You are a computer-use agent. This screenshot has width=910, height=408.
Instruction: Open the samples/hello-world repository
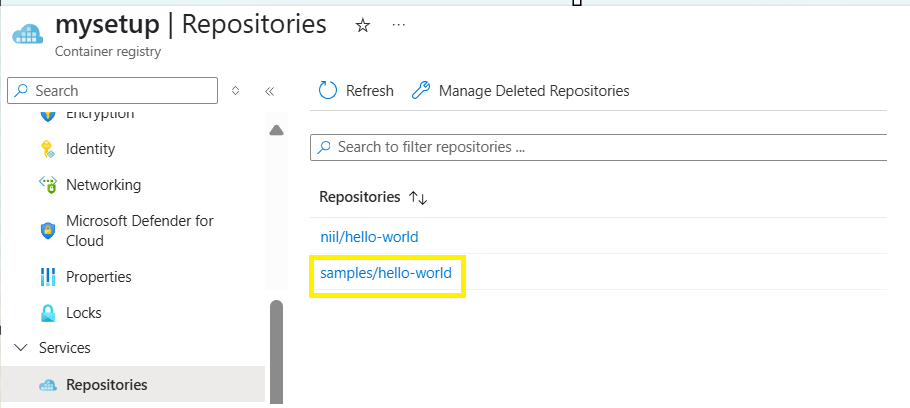point(386,272)
